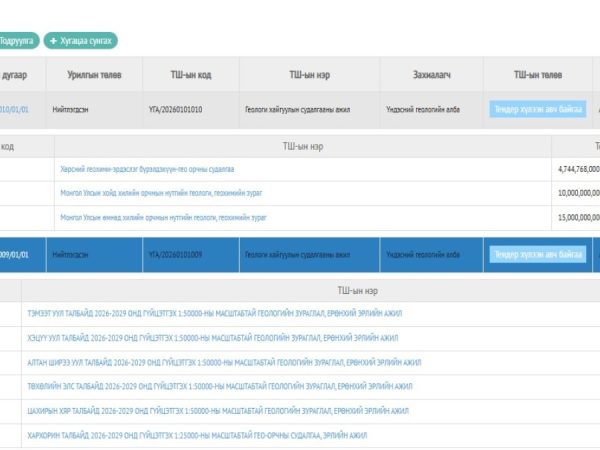Open the Харсний геохими-эрдэслэг link

pos(147,169)
